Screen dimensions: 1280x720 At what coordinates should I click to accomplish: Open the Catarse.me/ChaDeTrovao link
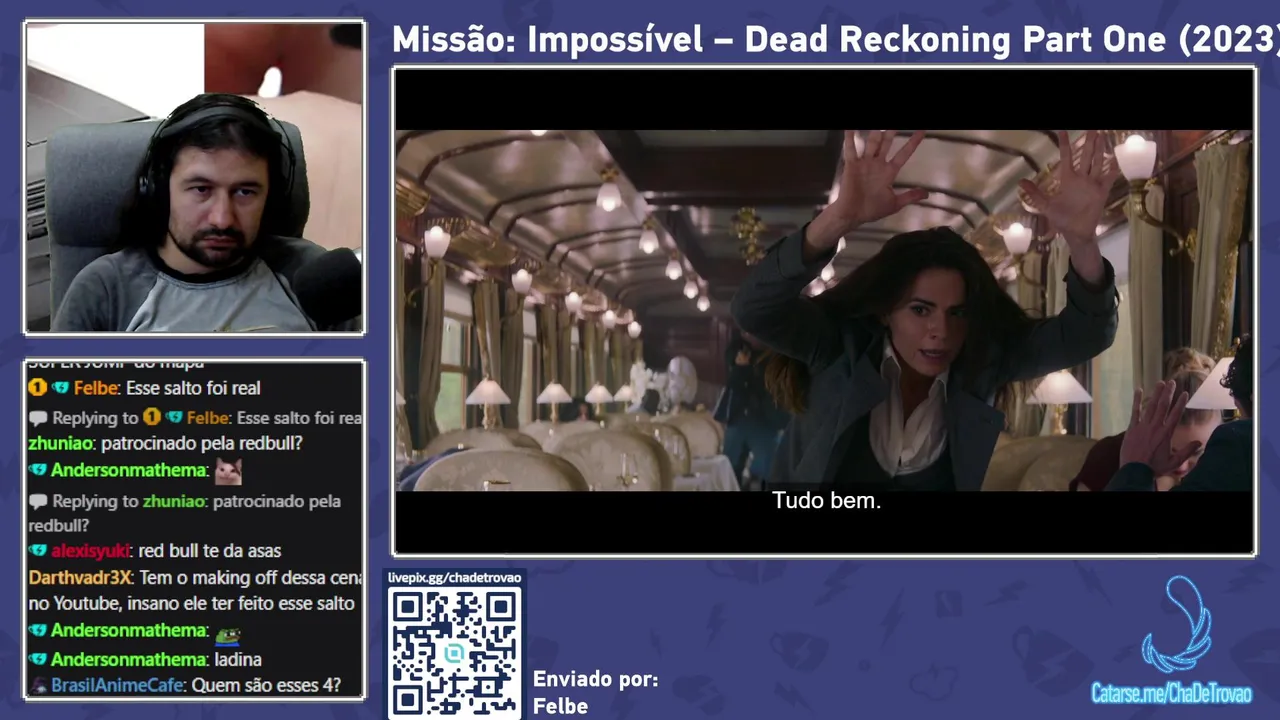(x=1171, y=694)
